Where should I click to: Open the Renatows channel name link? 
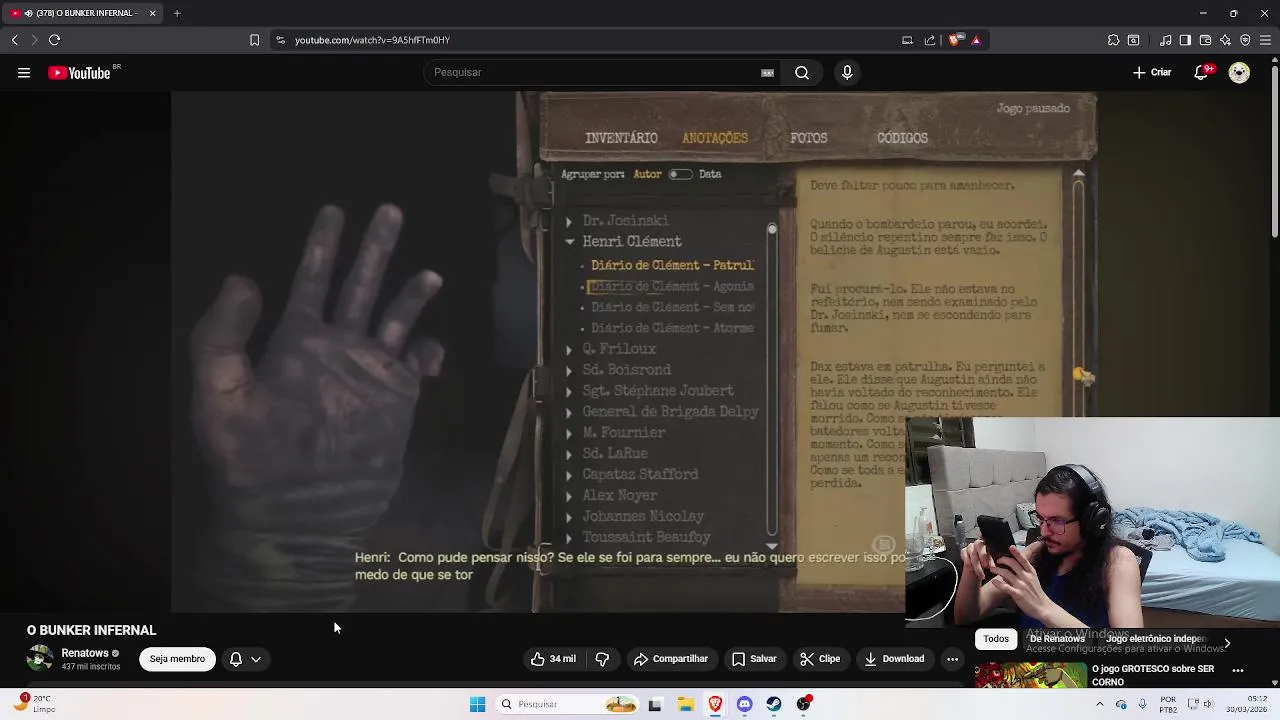coord(85,653)
